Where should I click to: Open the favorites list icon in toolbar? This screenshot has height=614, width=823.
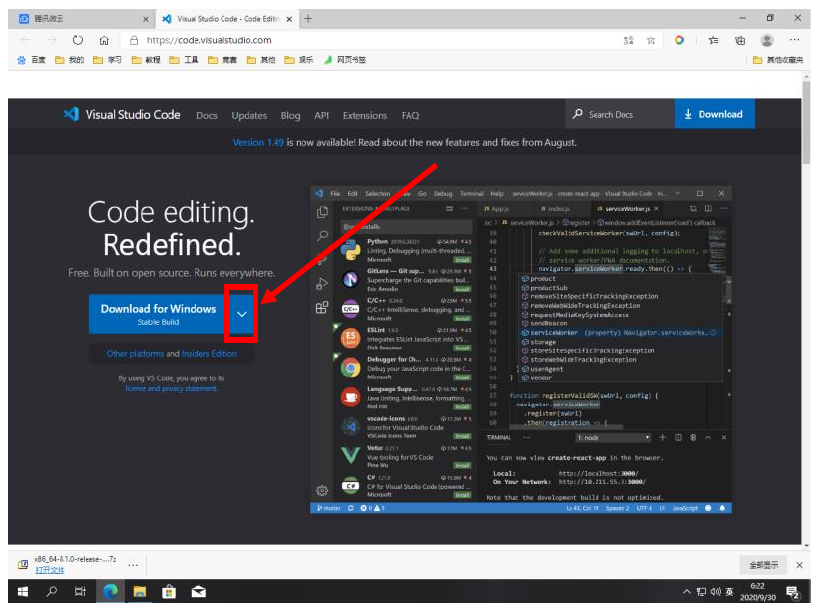pyautogui.click(x=713, y=40)
